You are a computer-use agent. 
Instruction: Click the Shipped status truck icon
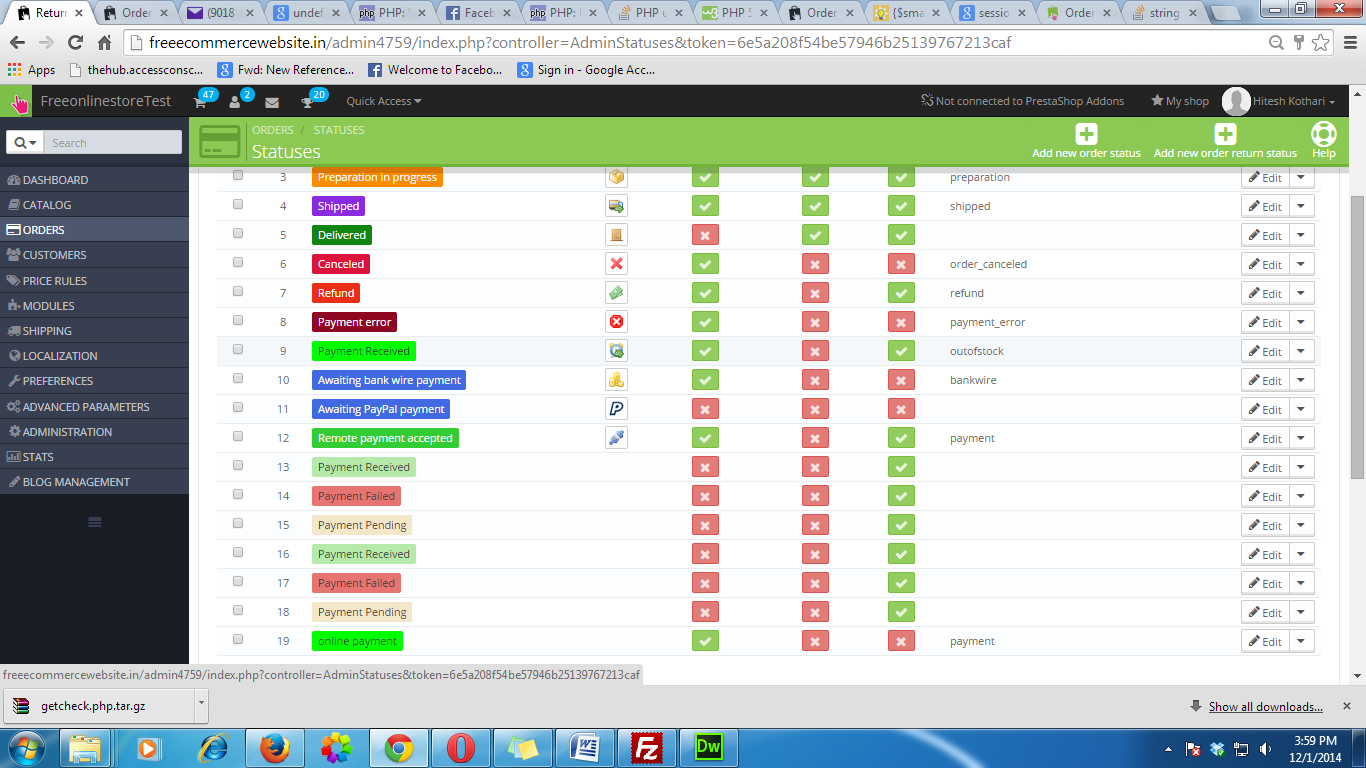click(x=616, y=206)
